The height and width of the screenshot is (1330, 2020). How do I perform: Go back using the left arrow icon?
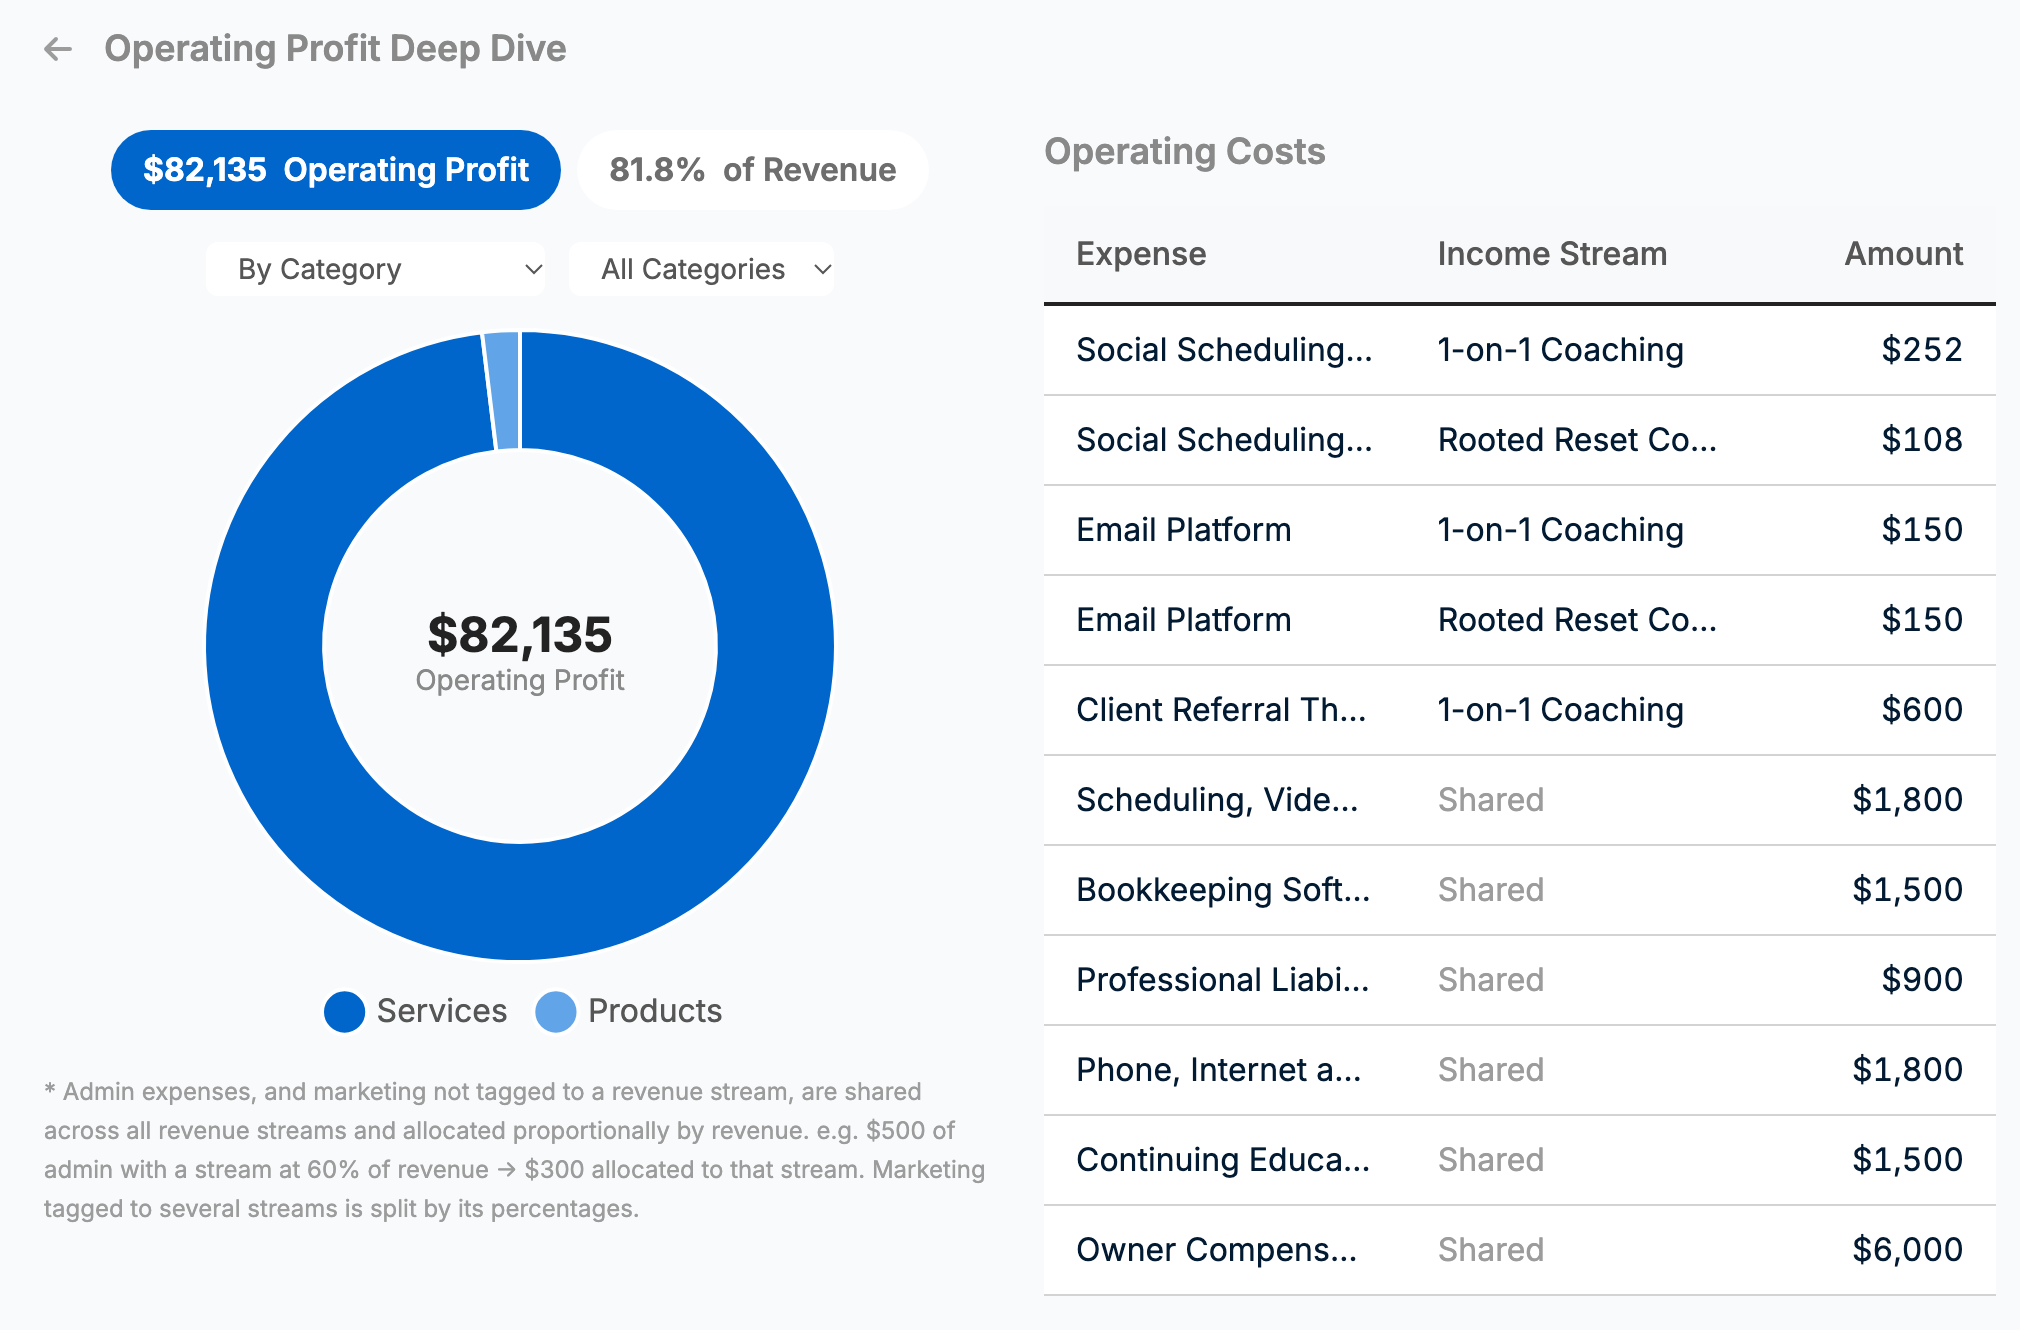click(58, 49)
